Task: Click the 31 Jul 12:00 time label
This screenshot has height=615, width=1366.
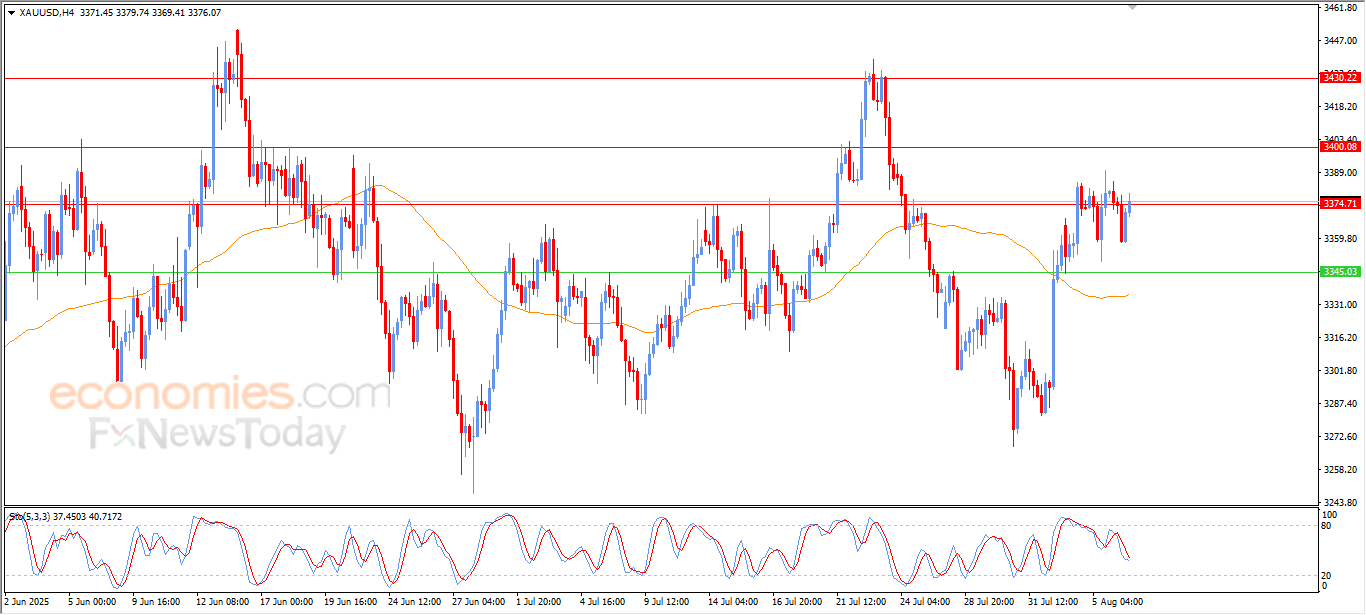Action: 1055,602
